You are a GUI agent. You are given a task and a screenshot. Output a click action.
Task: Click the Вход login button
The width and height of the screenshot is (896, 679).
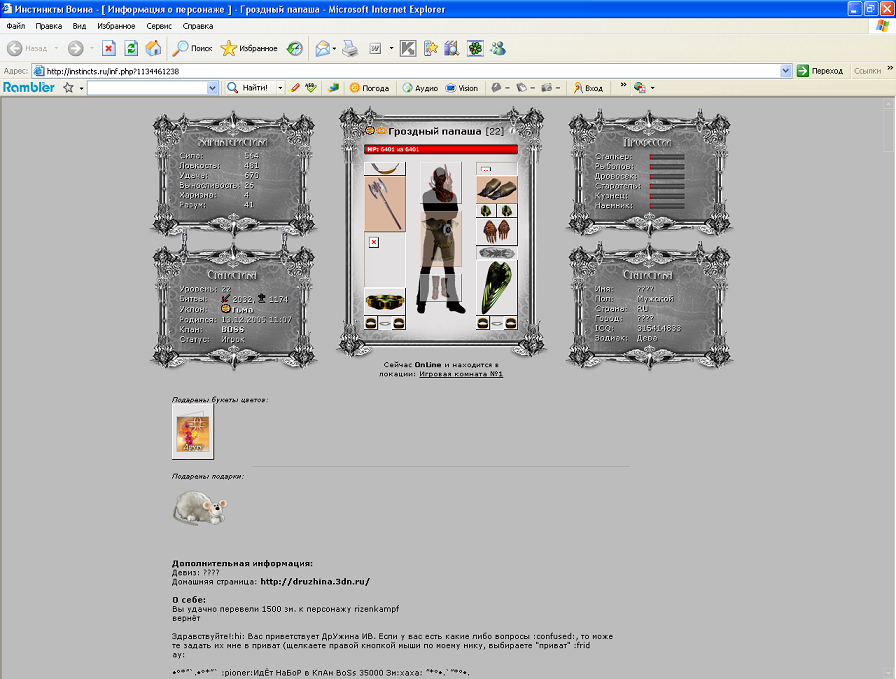588,88
